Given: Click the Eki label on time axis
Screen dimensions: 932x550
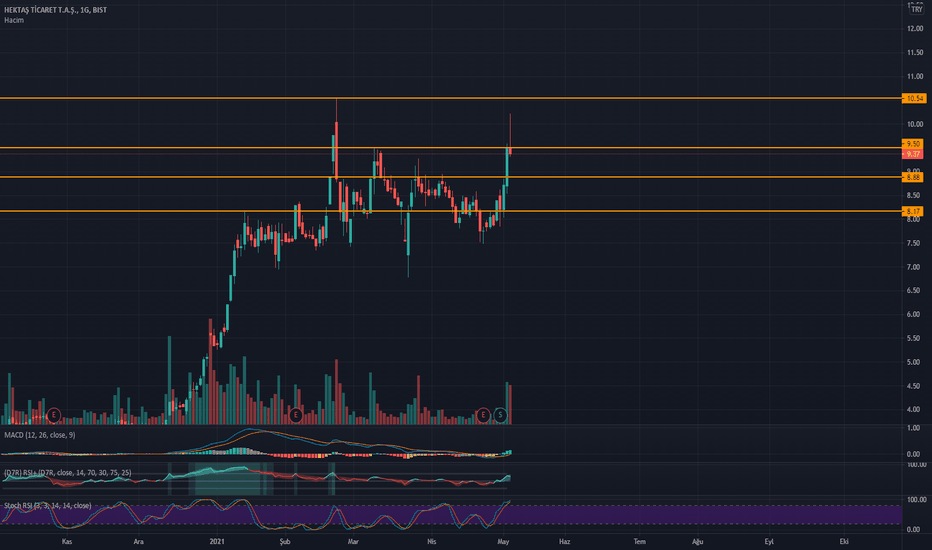Looking at the screenshot, I should pyautogui.click(x=843, y=542).
